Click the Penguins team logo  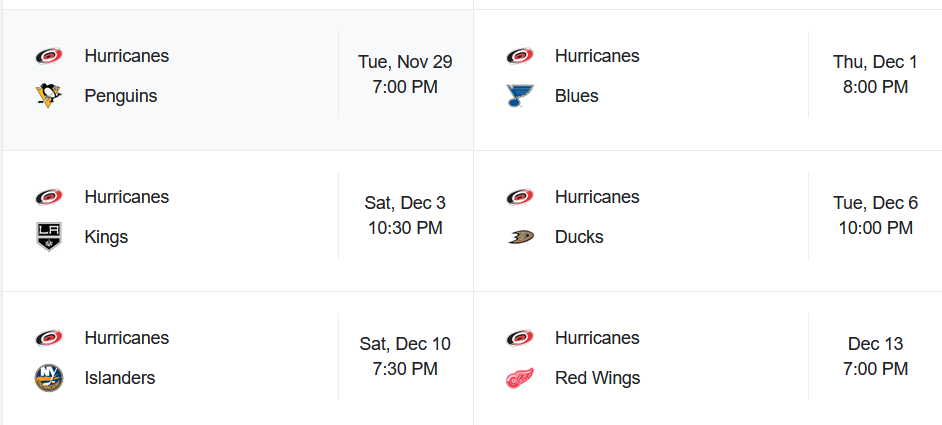coord(48,96)
